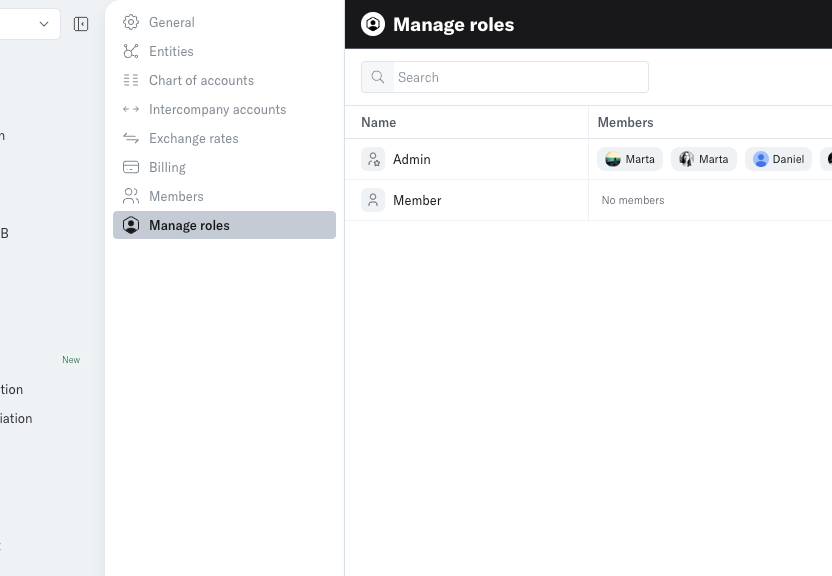832x576 pixels.
Task: Collapse the sidebar panel toggle
Action: coord(81,24)
